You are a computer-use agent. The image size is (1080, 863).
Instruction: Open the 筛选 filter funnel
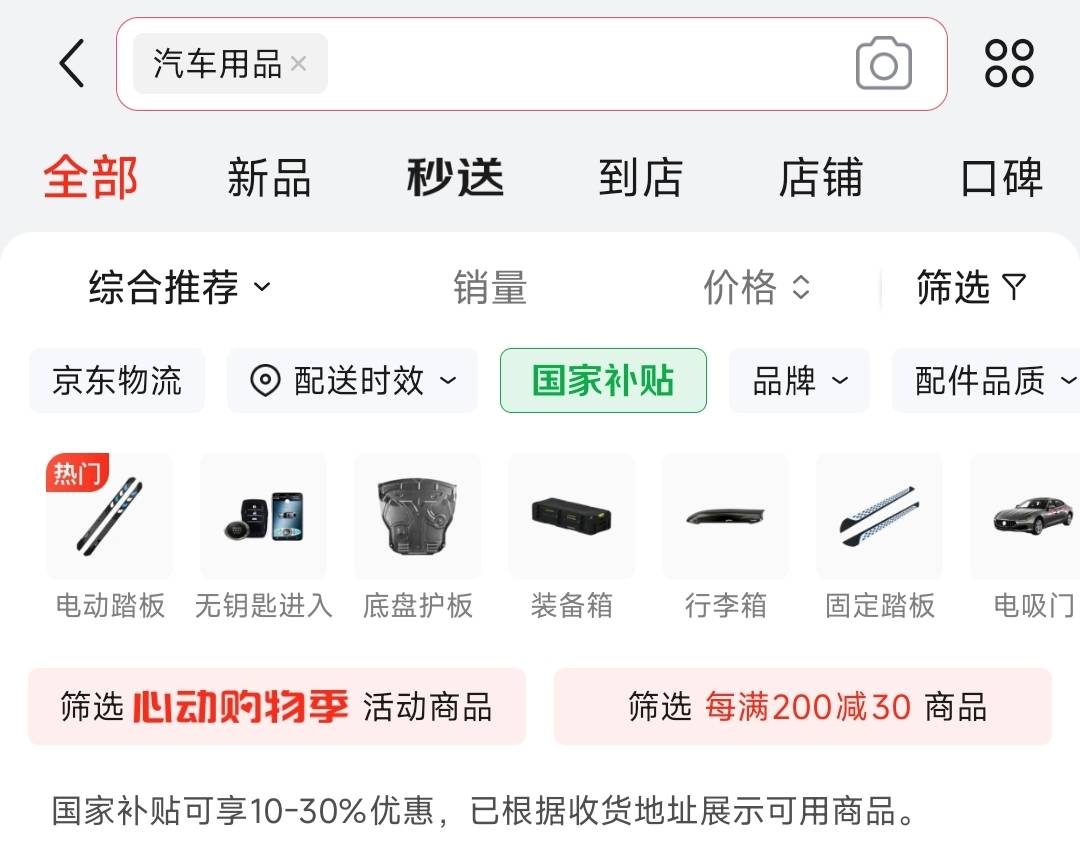coord(971,287)
